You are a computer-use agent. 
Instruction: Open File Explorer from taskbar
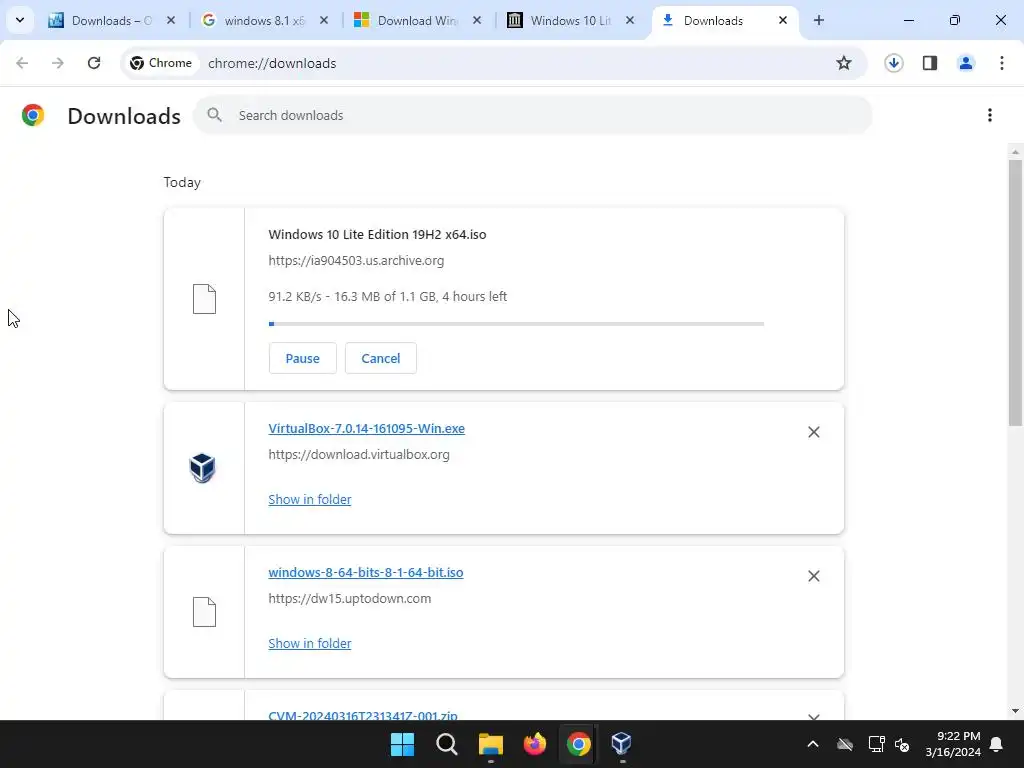point(490,744)
